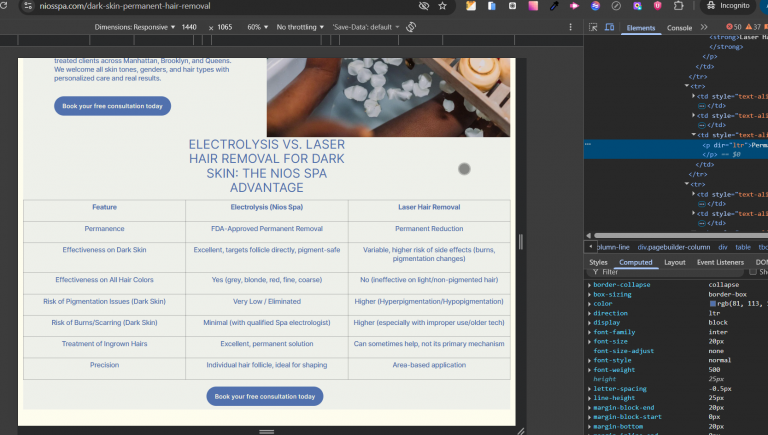Image resolution: width=768 pixels, height=435 pixels.
Task: Click the pink gradient square extension icon
Action: 533,6
